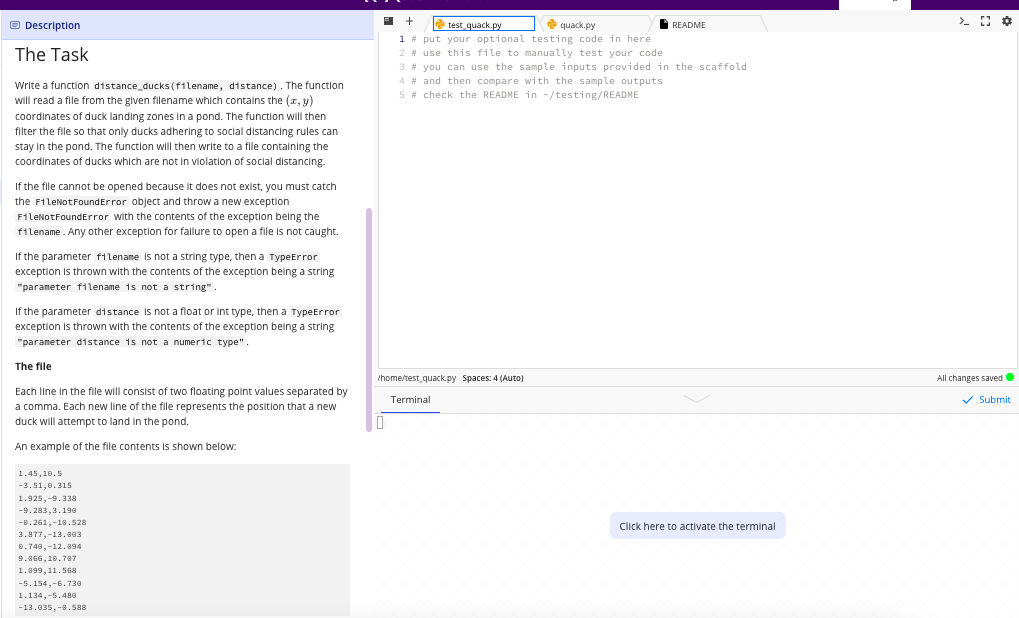Select the Terminal tab
This screenshot has height=618, width=1019.
click(x=411, y=400)
